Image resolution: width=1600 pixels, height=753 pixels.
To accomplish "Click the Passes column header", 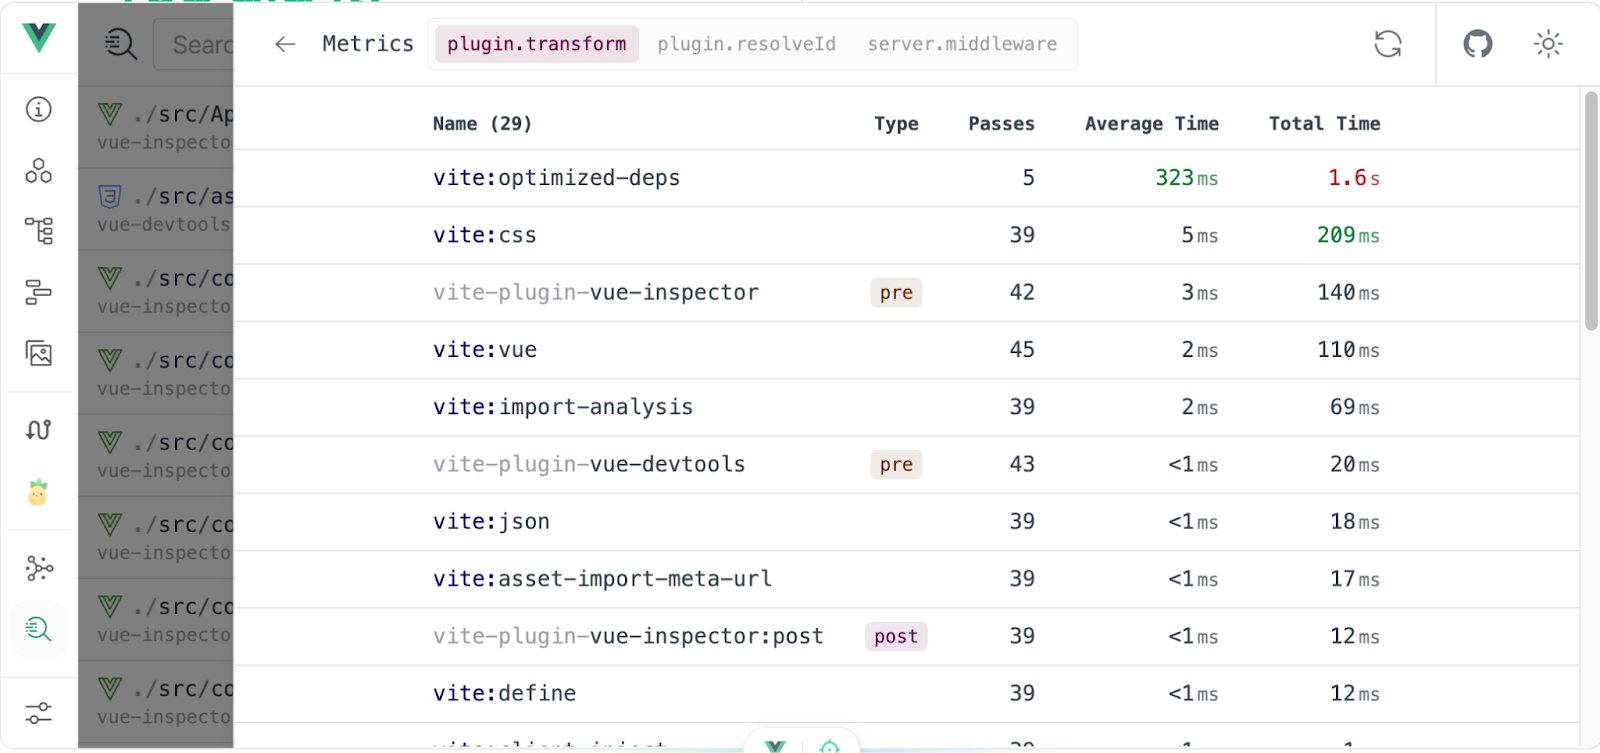I will click(x=1001, y=124).
